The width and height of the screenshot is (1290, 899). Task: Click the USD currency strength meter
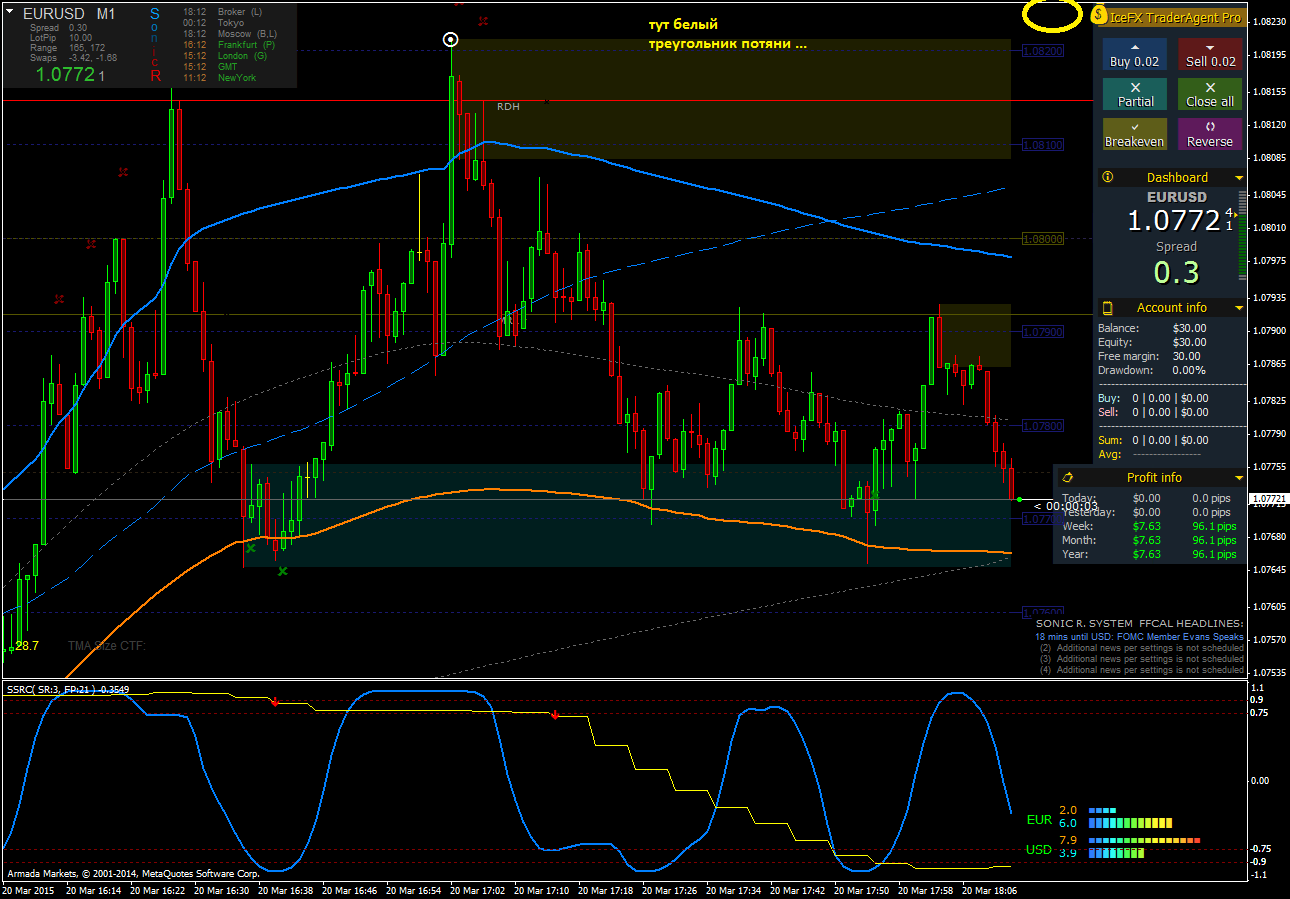pyautogui.click(x=1144, y=848)
